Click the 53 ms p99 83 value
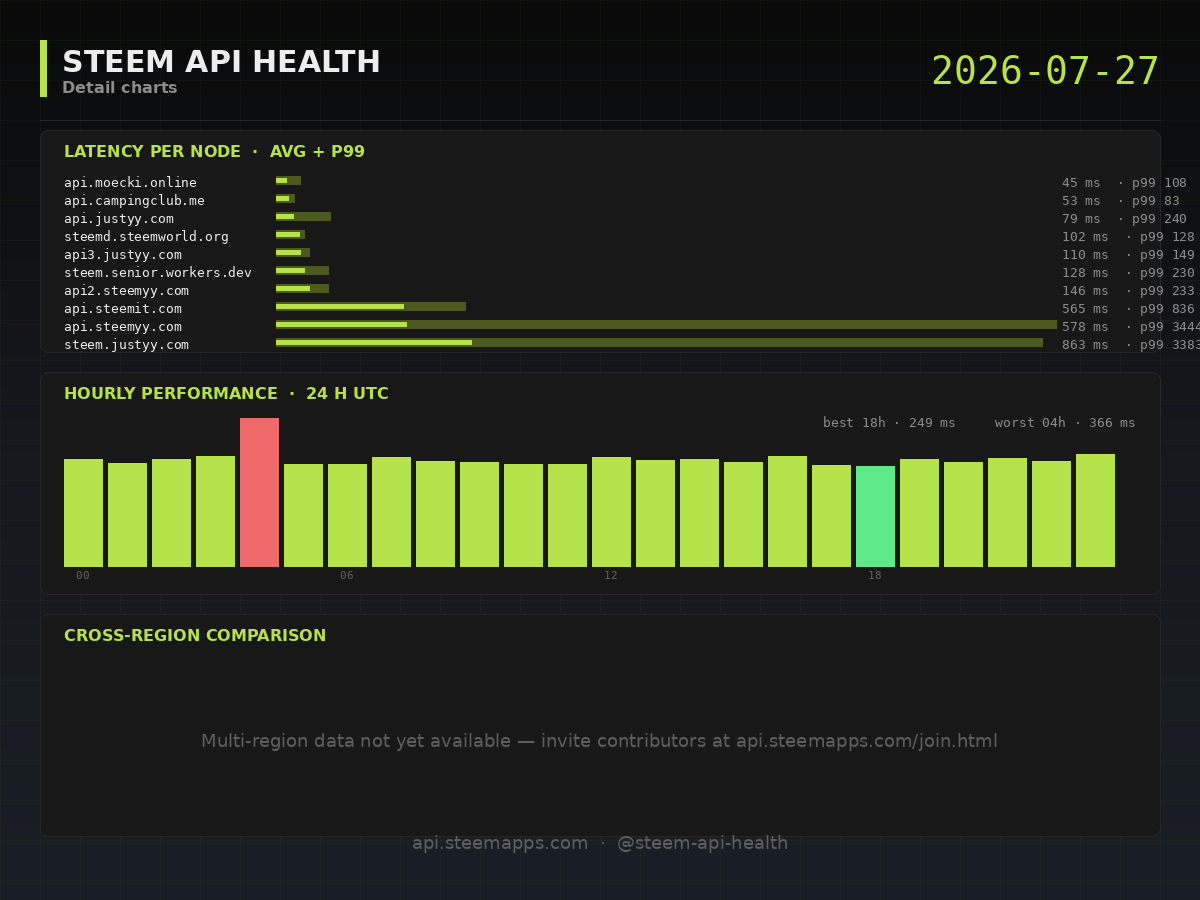 pos(1120,200)
